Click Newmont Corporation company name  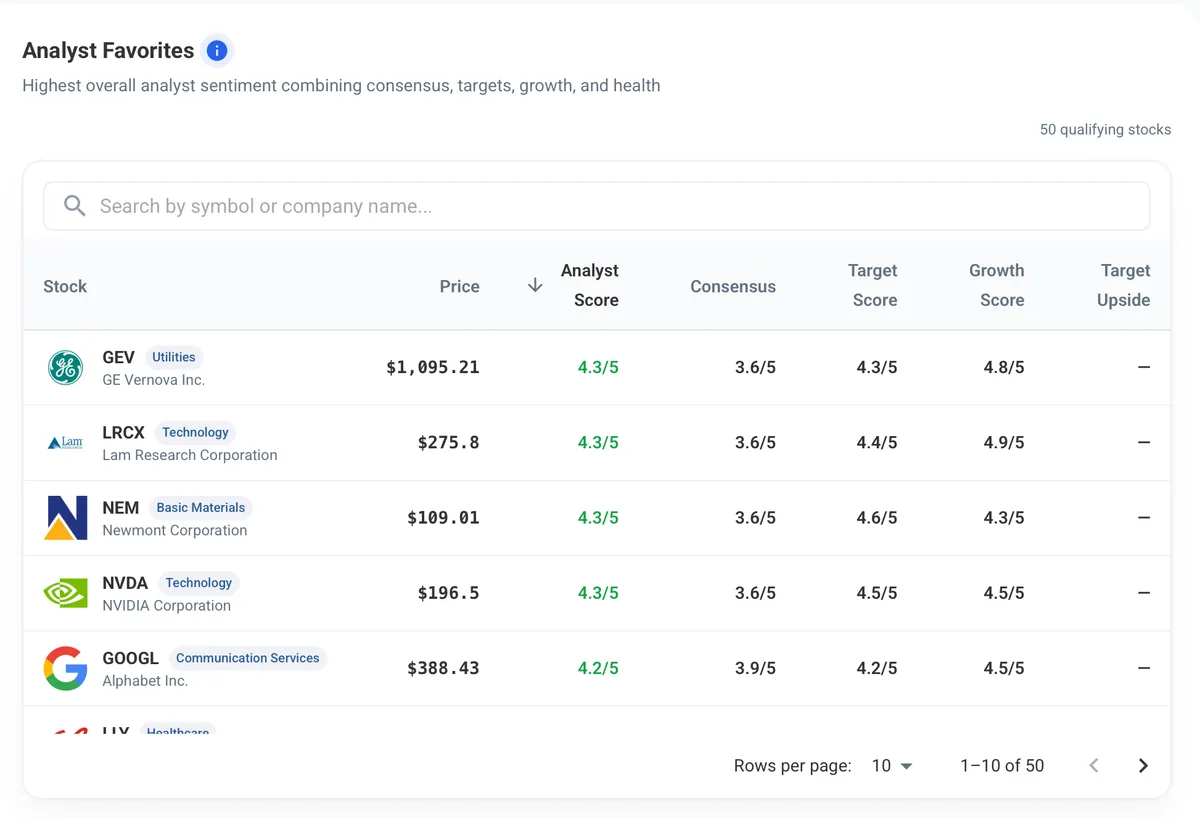coord(174,530)
